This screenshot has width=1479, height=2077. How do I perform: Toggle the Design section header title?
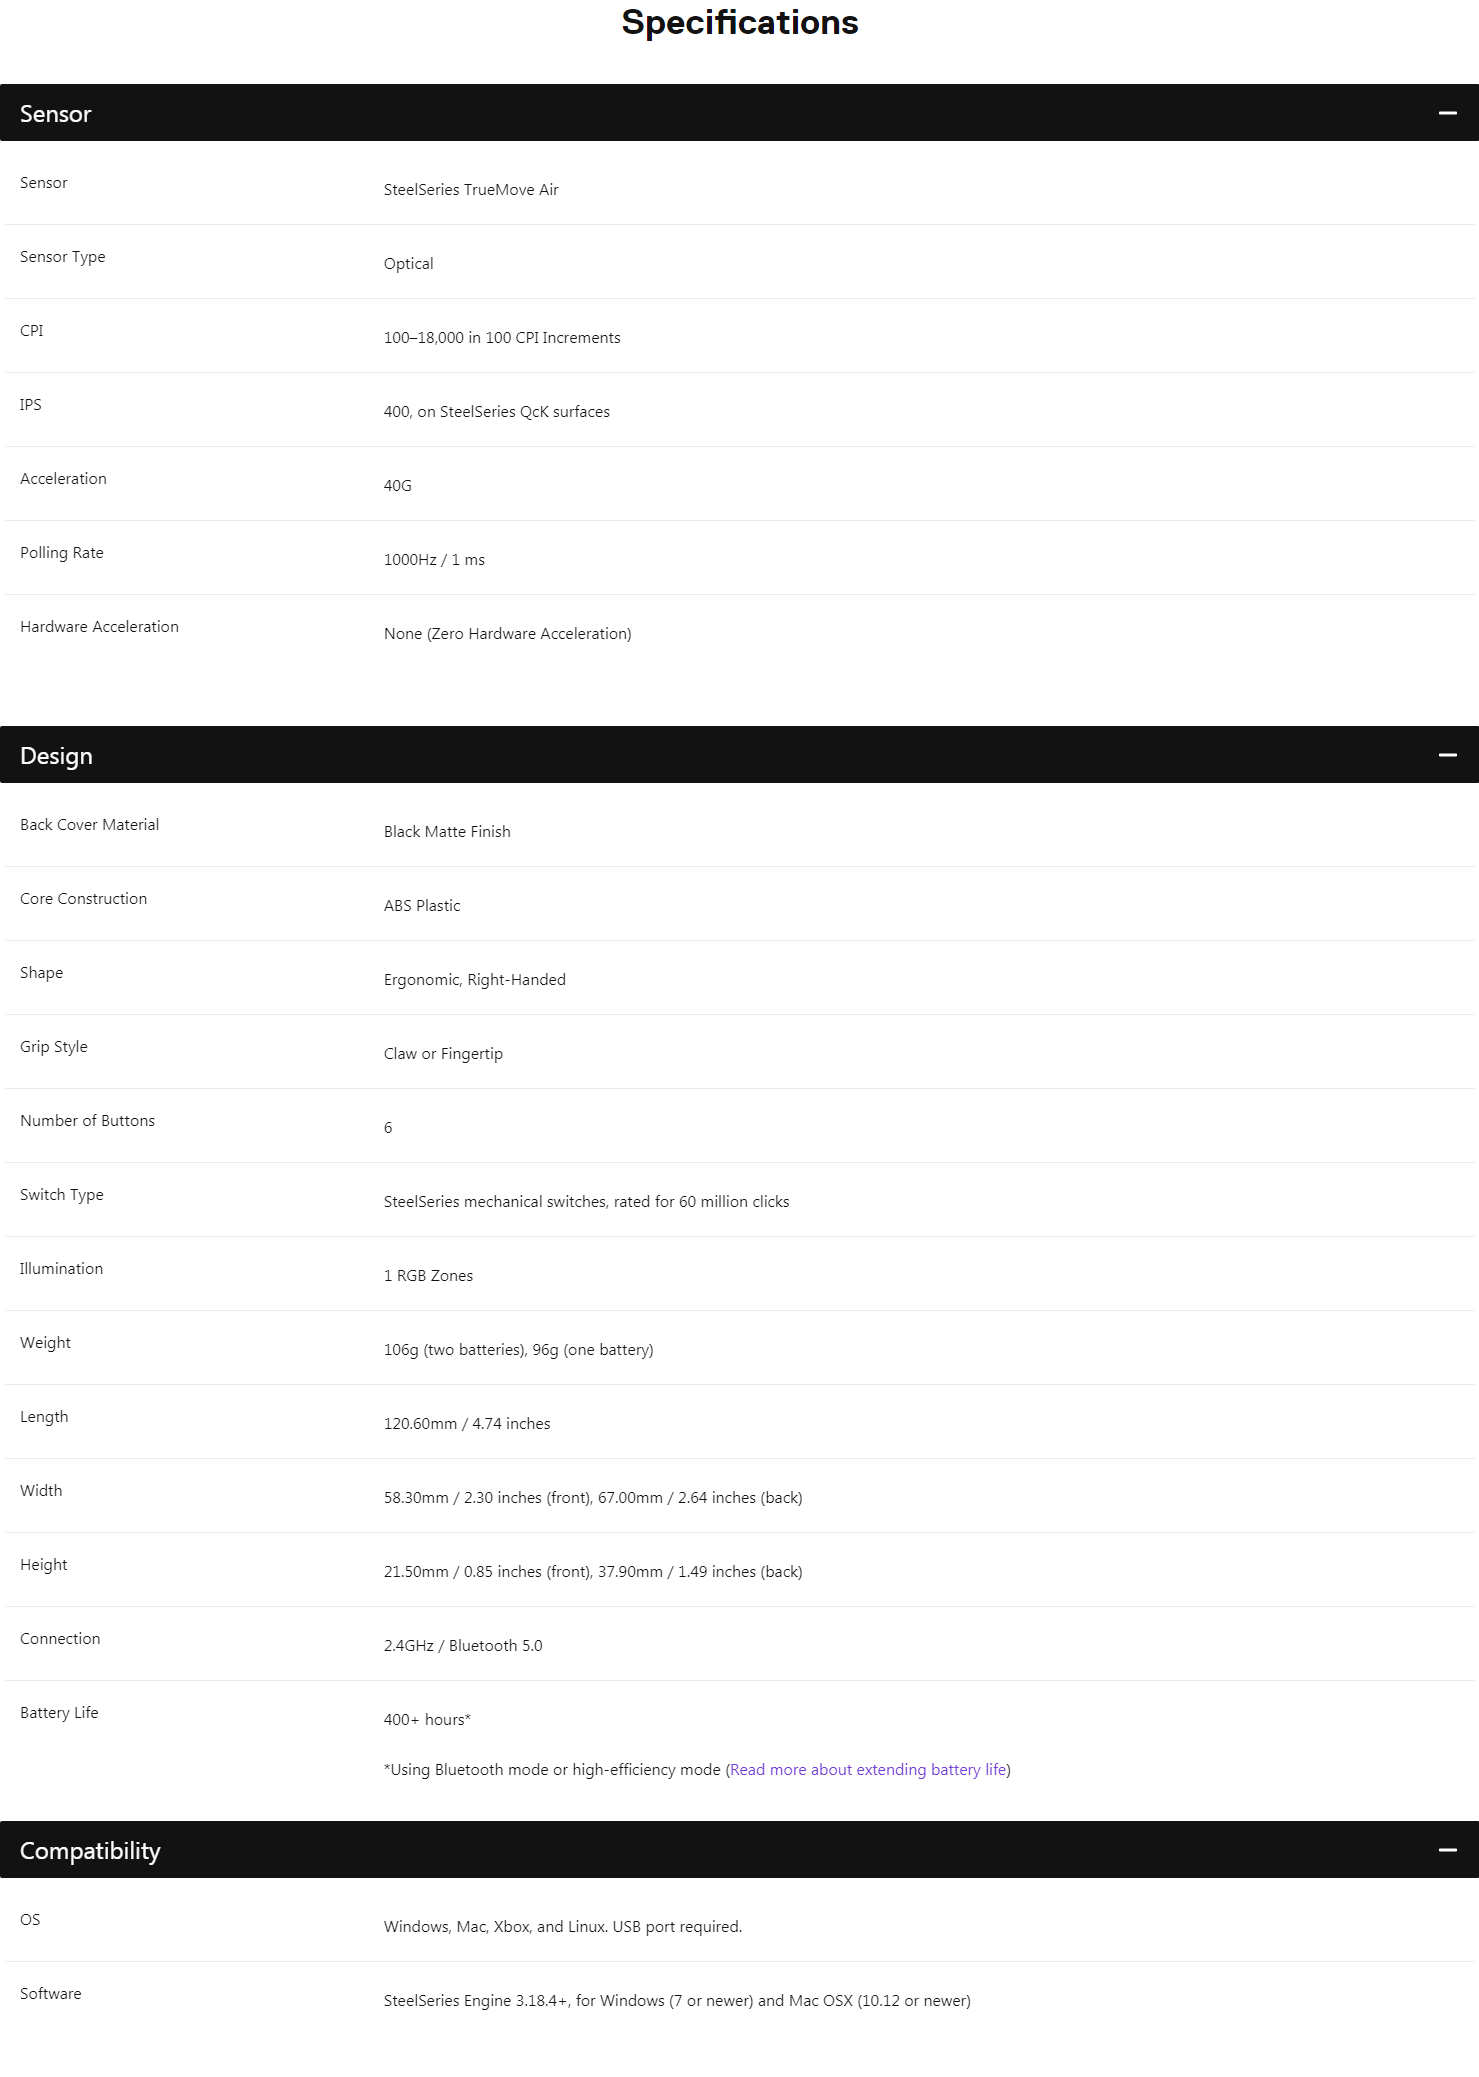click(57, 756)
